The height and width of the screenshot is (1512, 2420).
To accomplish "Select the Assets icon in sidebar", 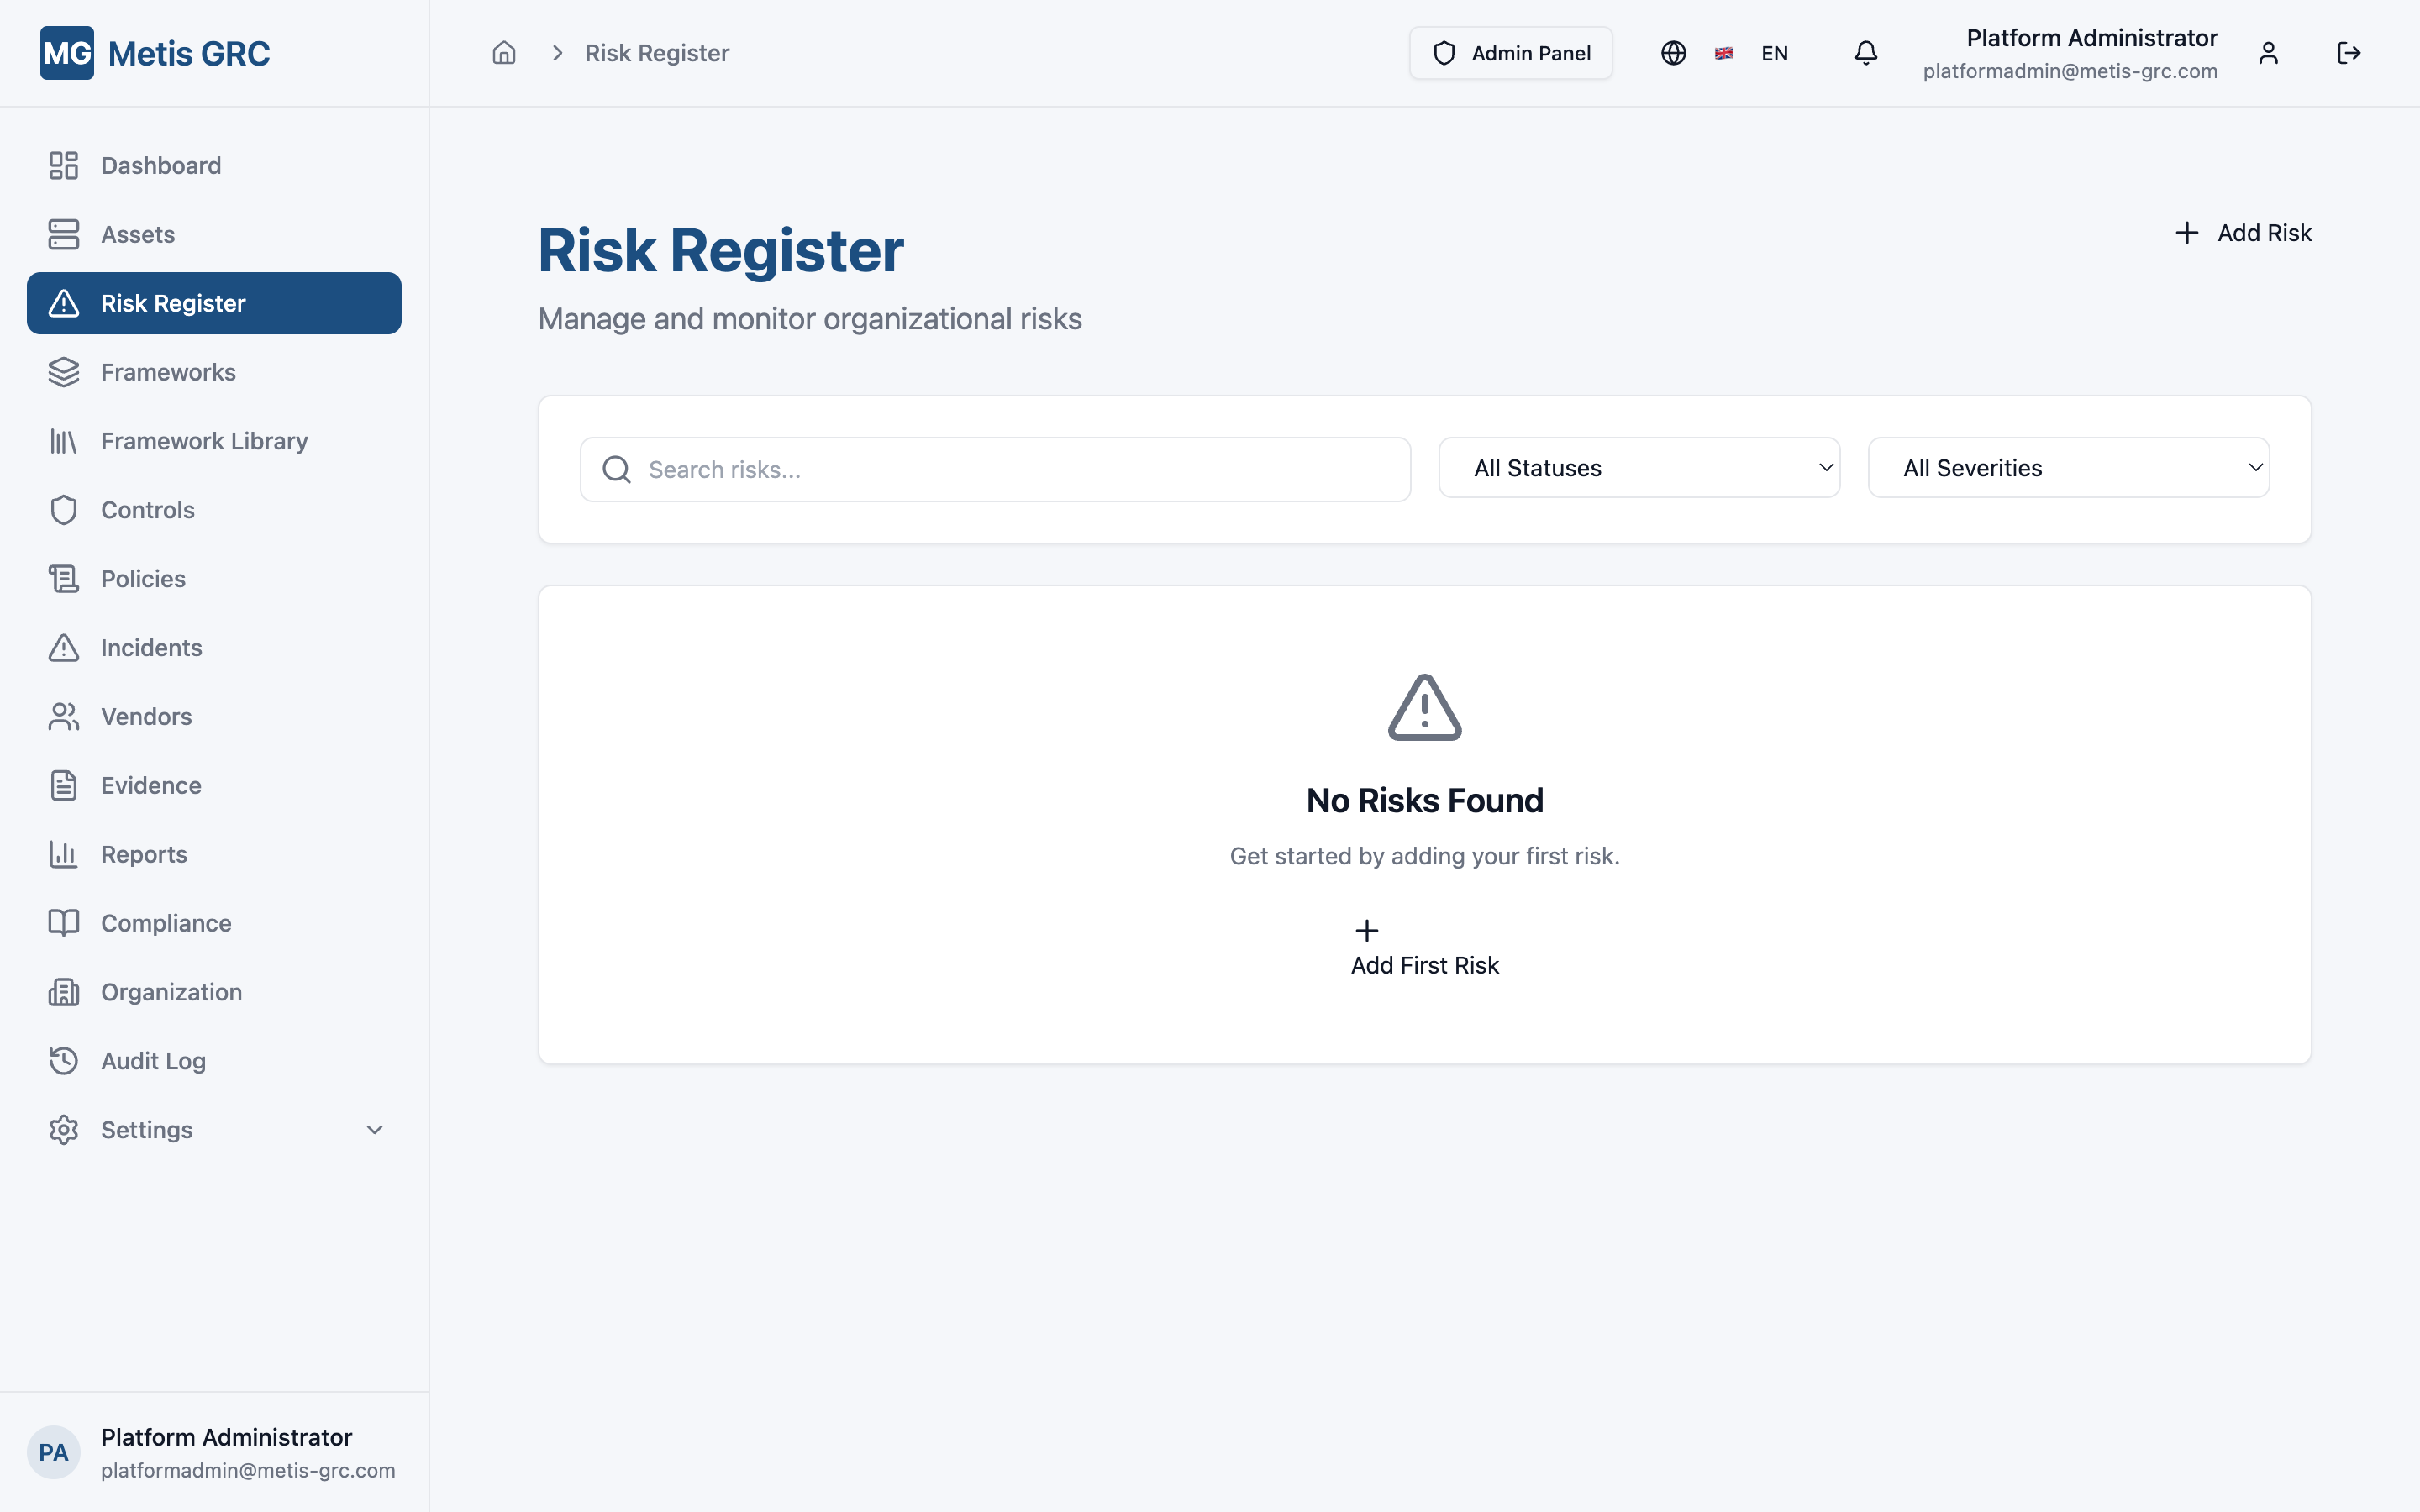I will click(x=64, y=234).
